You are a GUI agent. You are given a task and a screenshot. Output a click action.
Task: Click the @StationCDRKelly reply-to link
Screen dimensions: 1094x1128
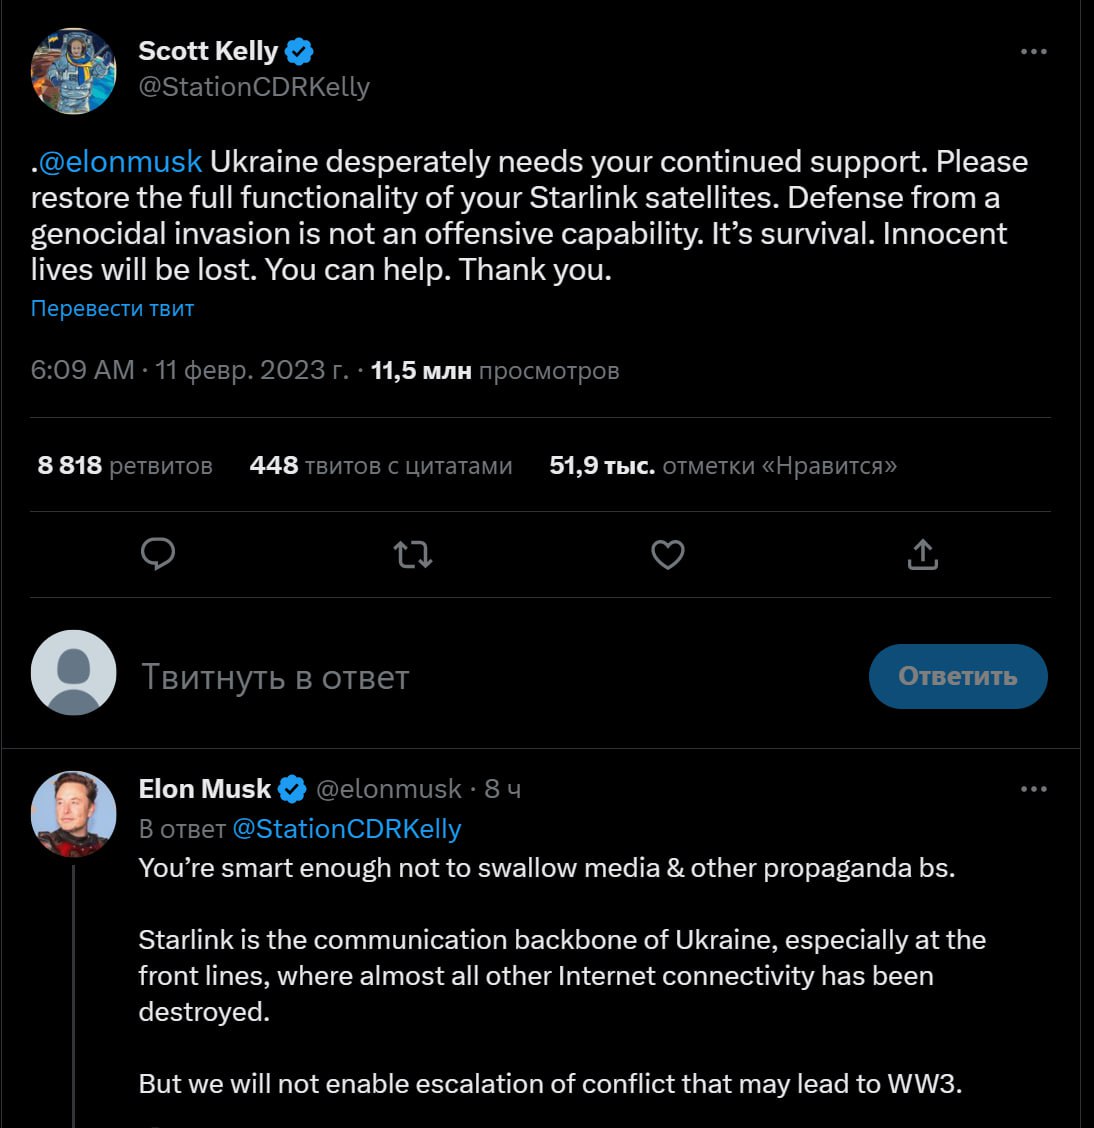346,829
